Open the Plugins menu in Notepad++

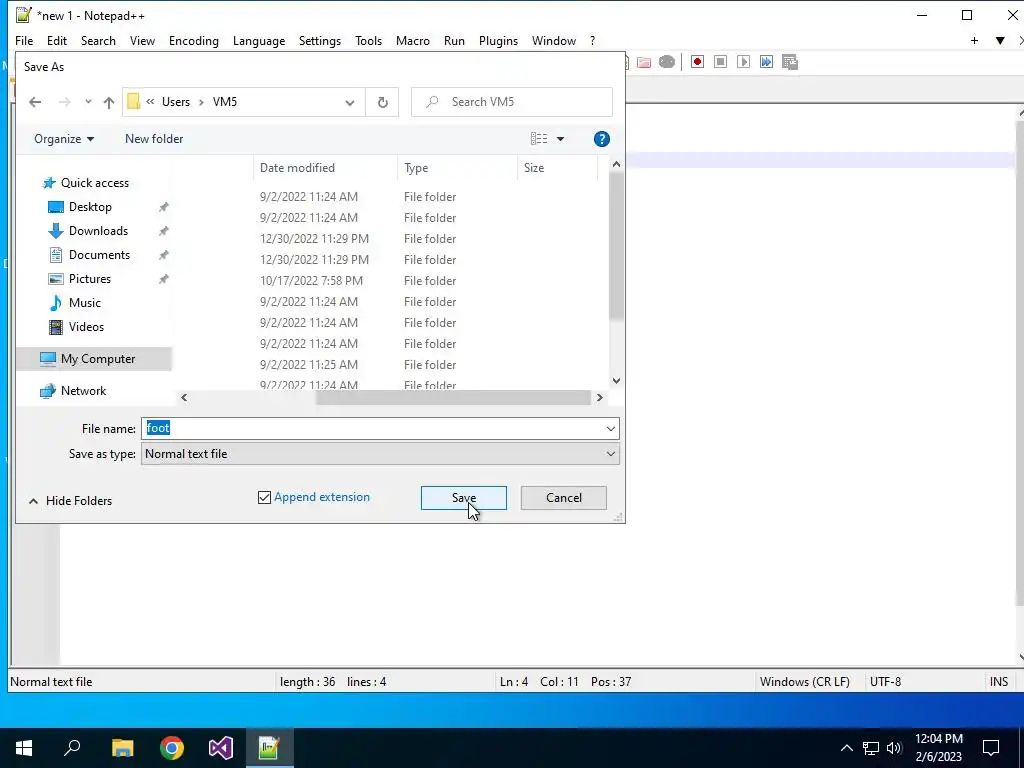[x=498, y=40]
